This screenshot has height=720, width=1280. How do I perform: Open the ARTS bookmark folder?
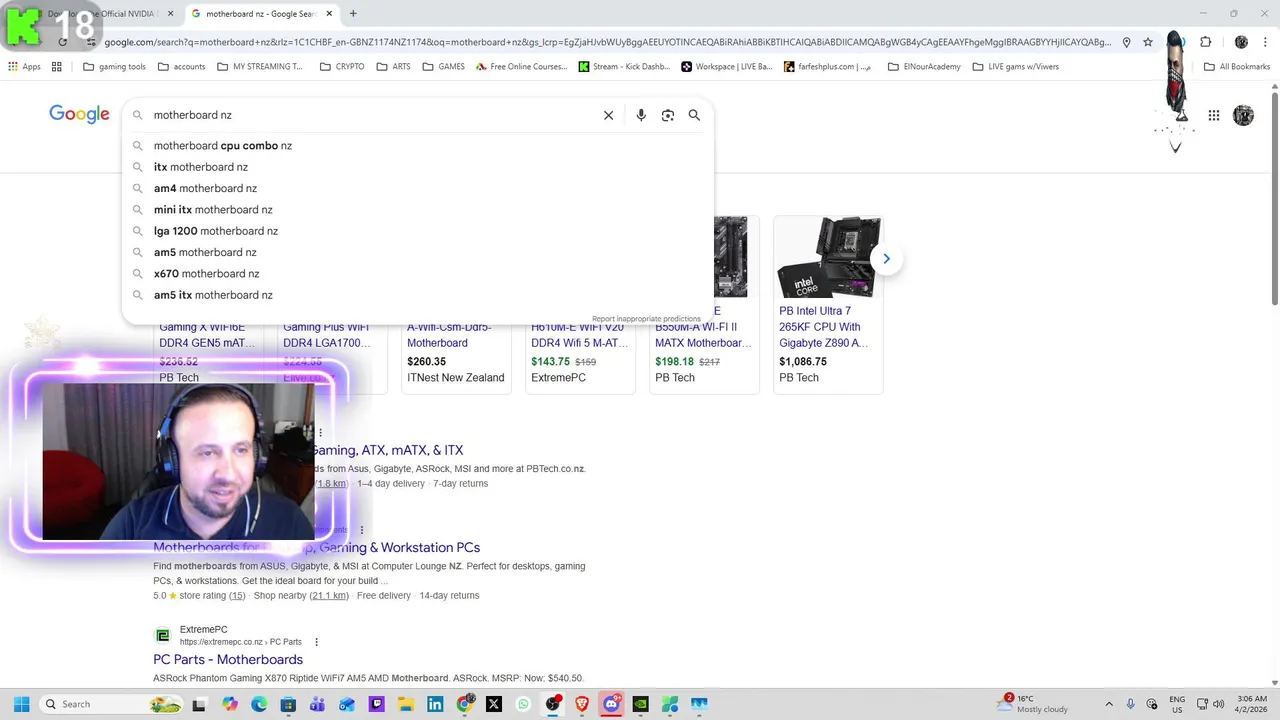393,67
